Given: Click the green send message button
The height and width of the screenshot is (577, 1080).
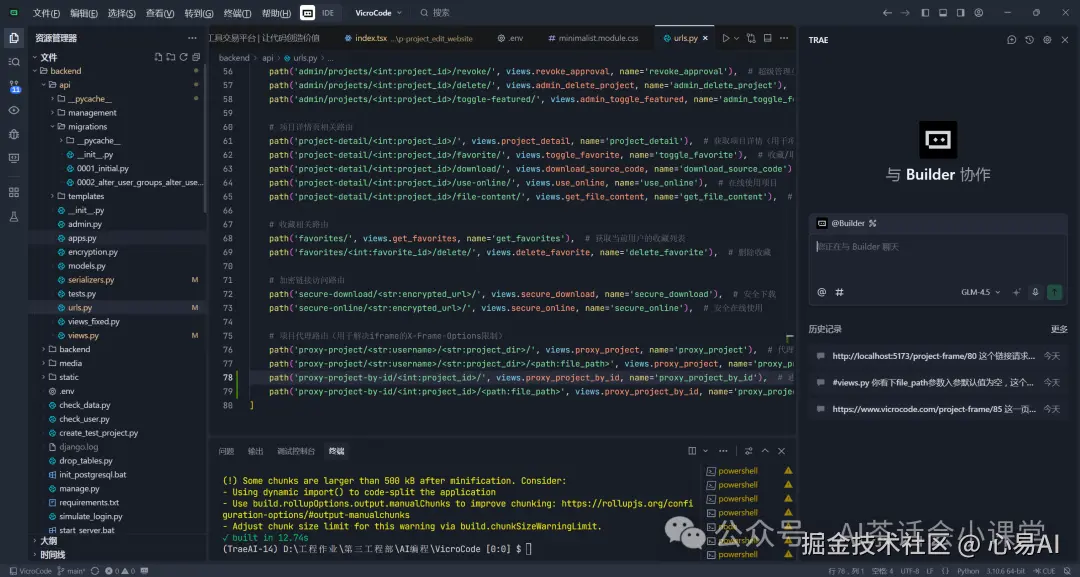Looking at the screenshot, I should tap(1055, 292).
